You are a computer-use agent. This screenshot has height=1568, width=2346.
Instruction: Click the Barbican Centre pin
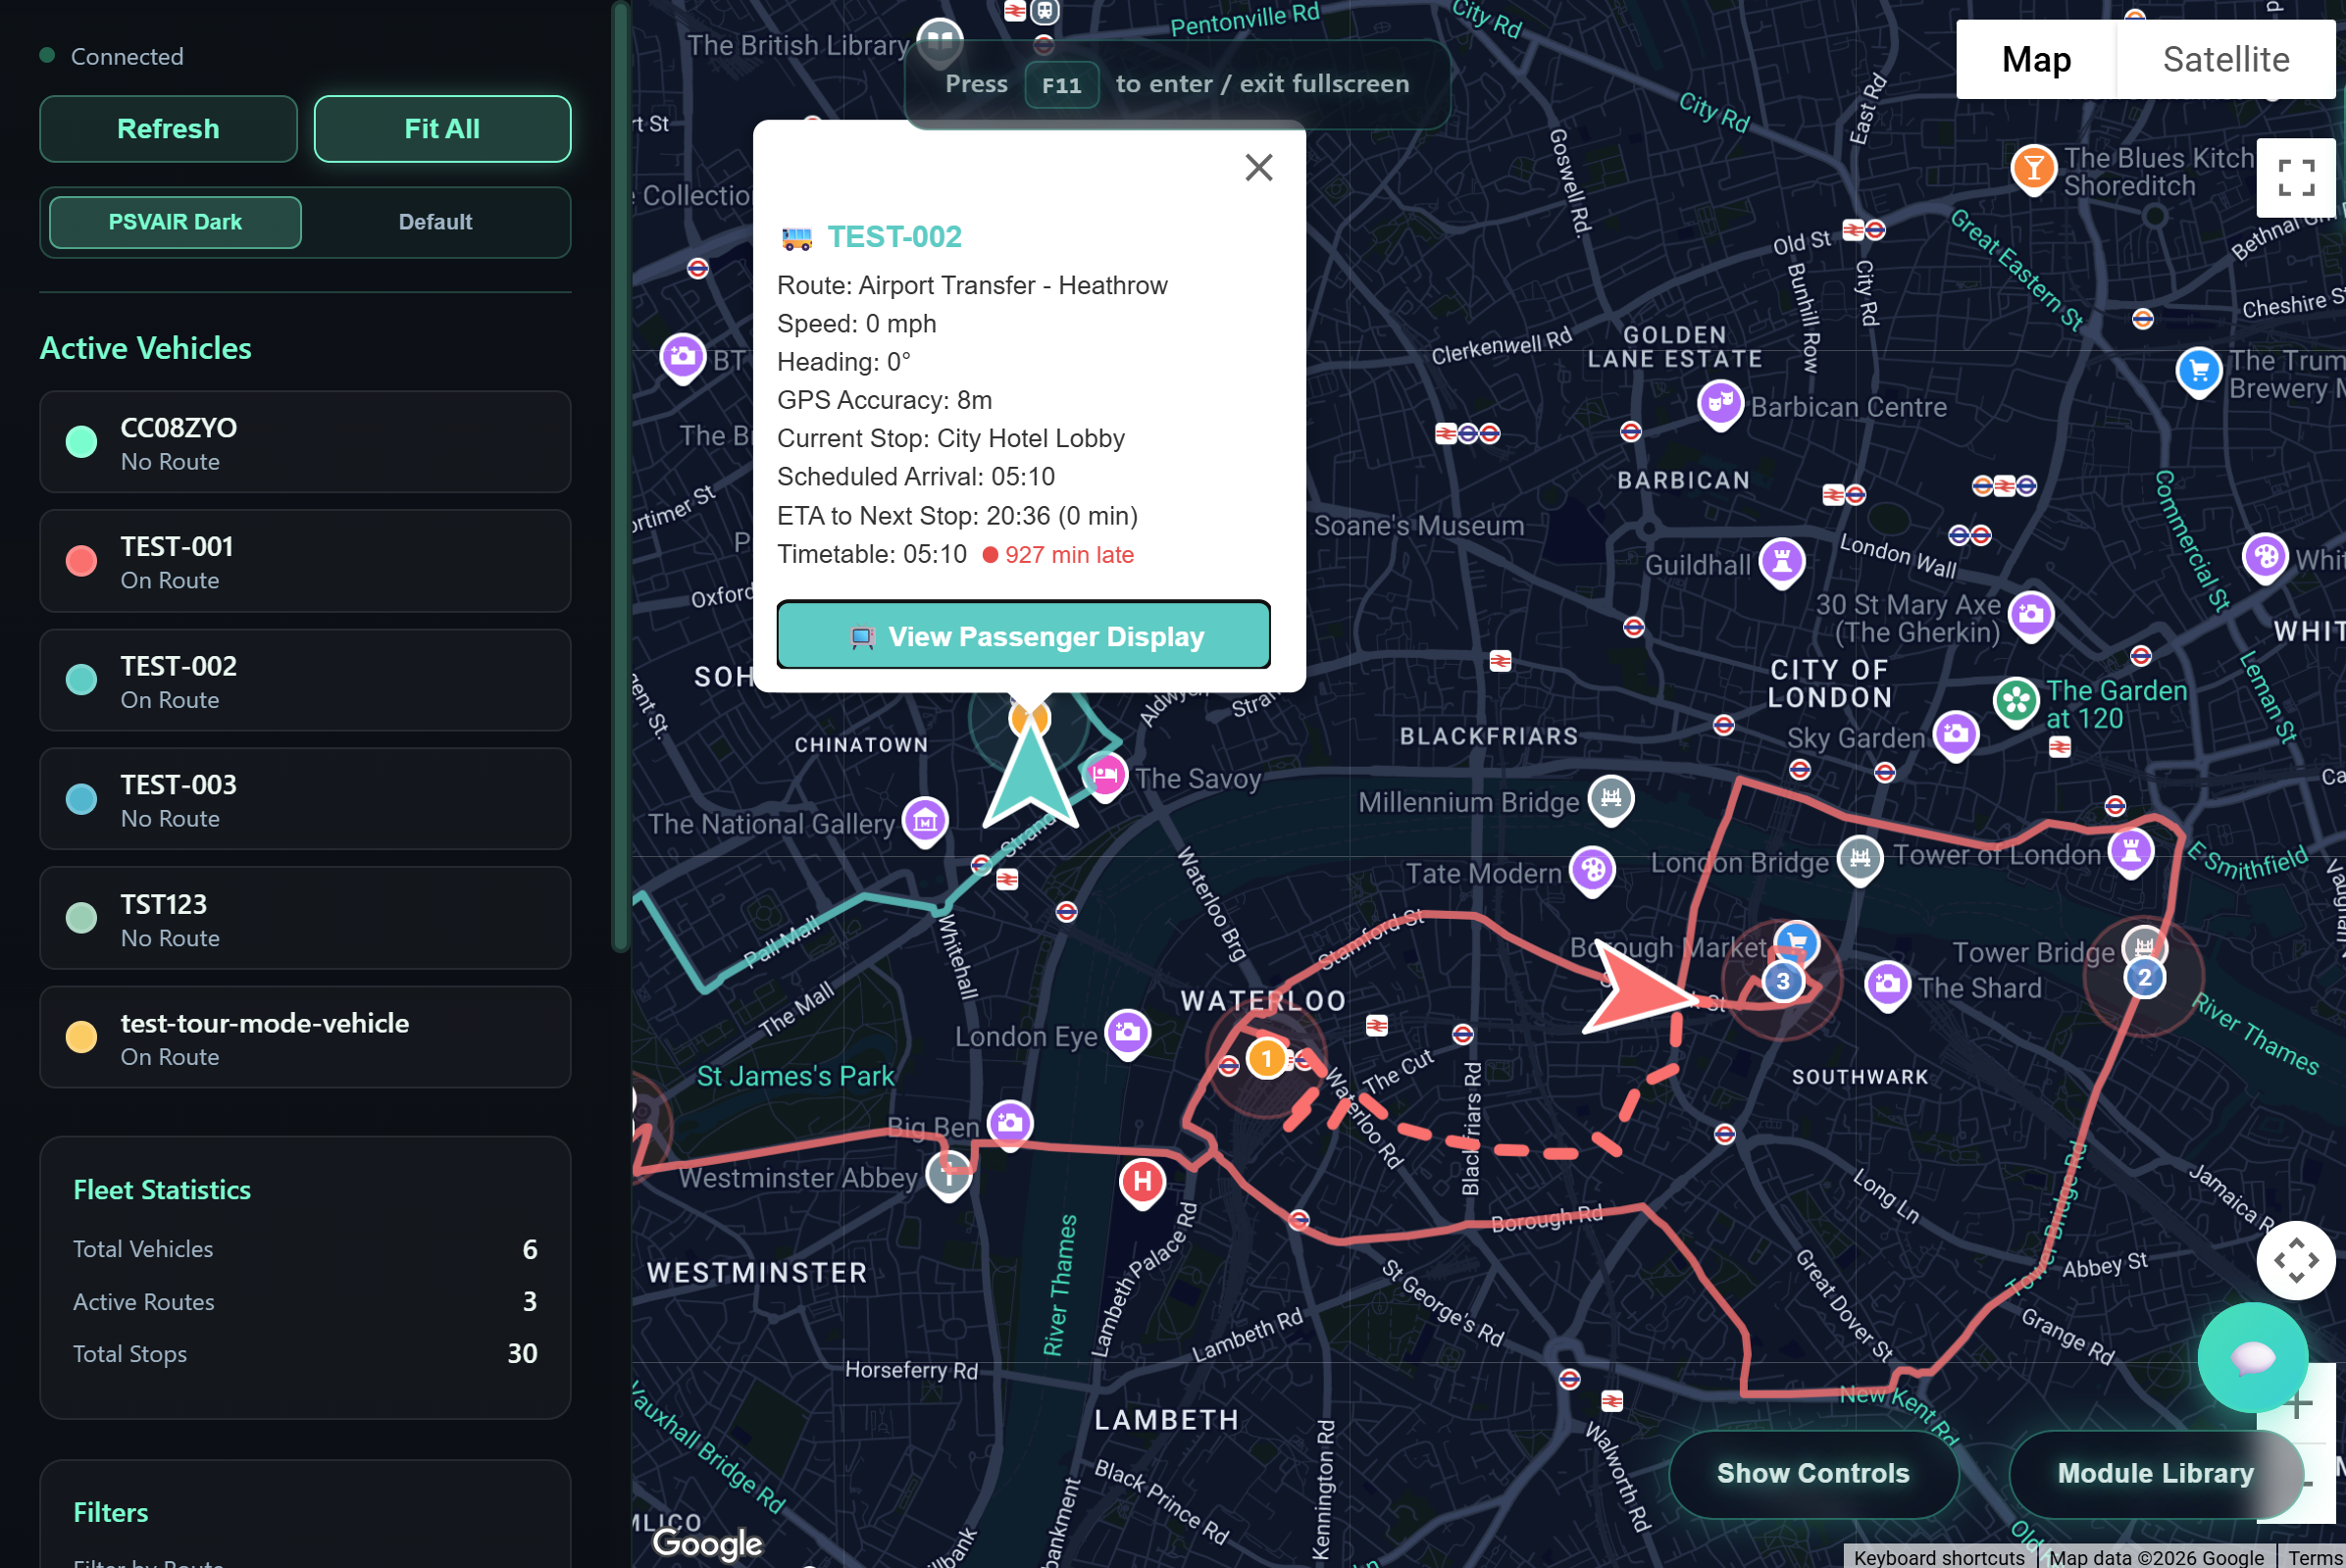click(1720, 405)
